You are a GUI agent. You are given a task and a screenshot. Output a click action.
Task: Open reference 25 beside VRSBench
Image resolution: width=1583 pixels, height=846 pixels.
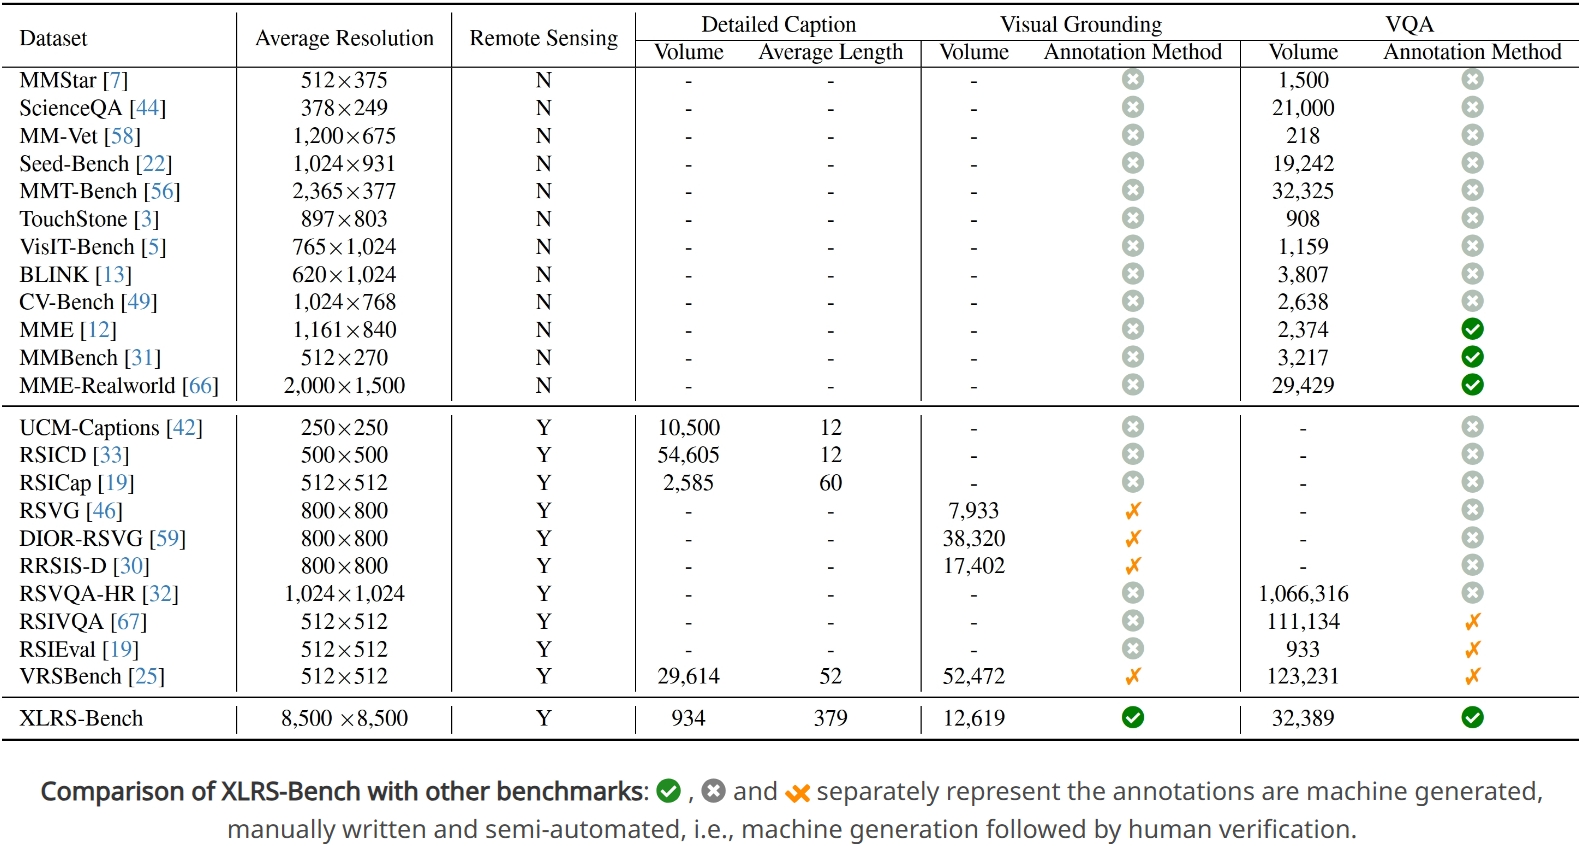[147, 677]
